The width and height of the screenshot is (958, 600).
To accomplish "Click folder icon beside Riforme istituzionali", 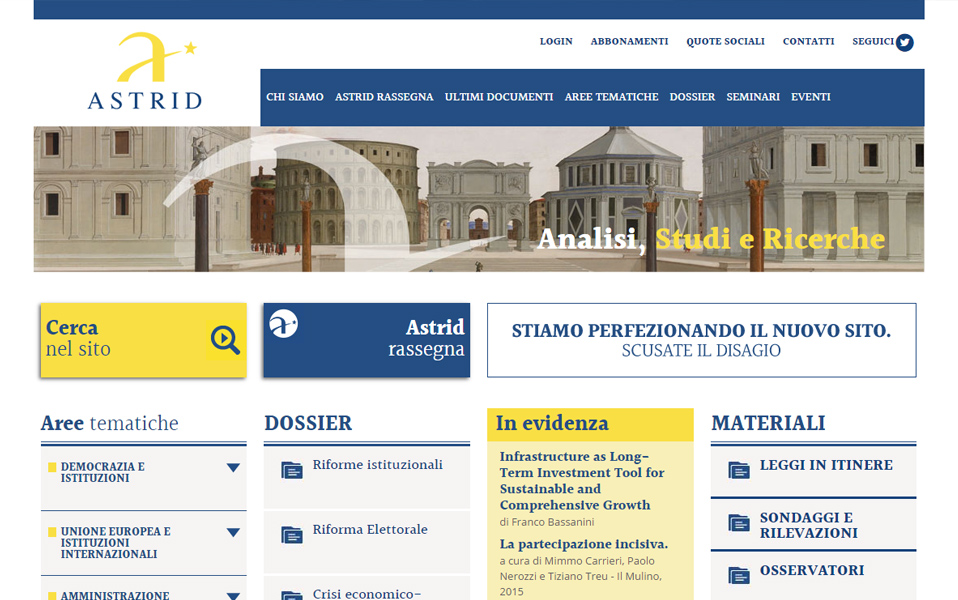I will 292,470.
